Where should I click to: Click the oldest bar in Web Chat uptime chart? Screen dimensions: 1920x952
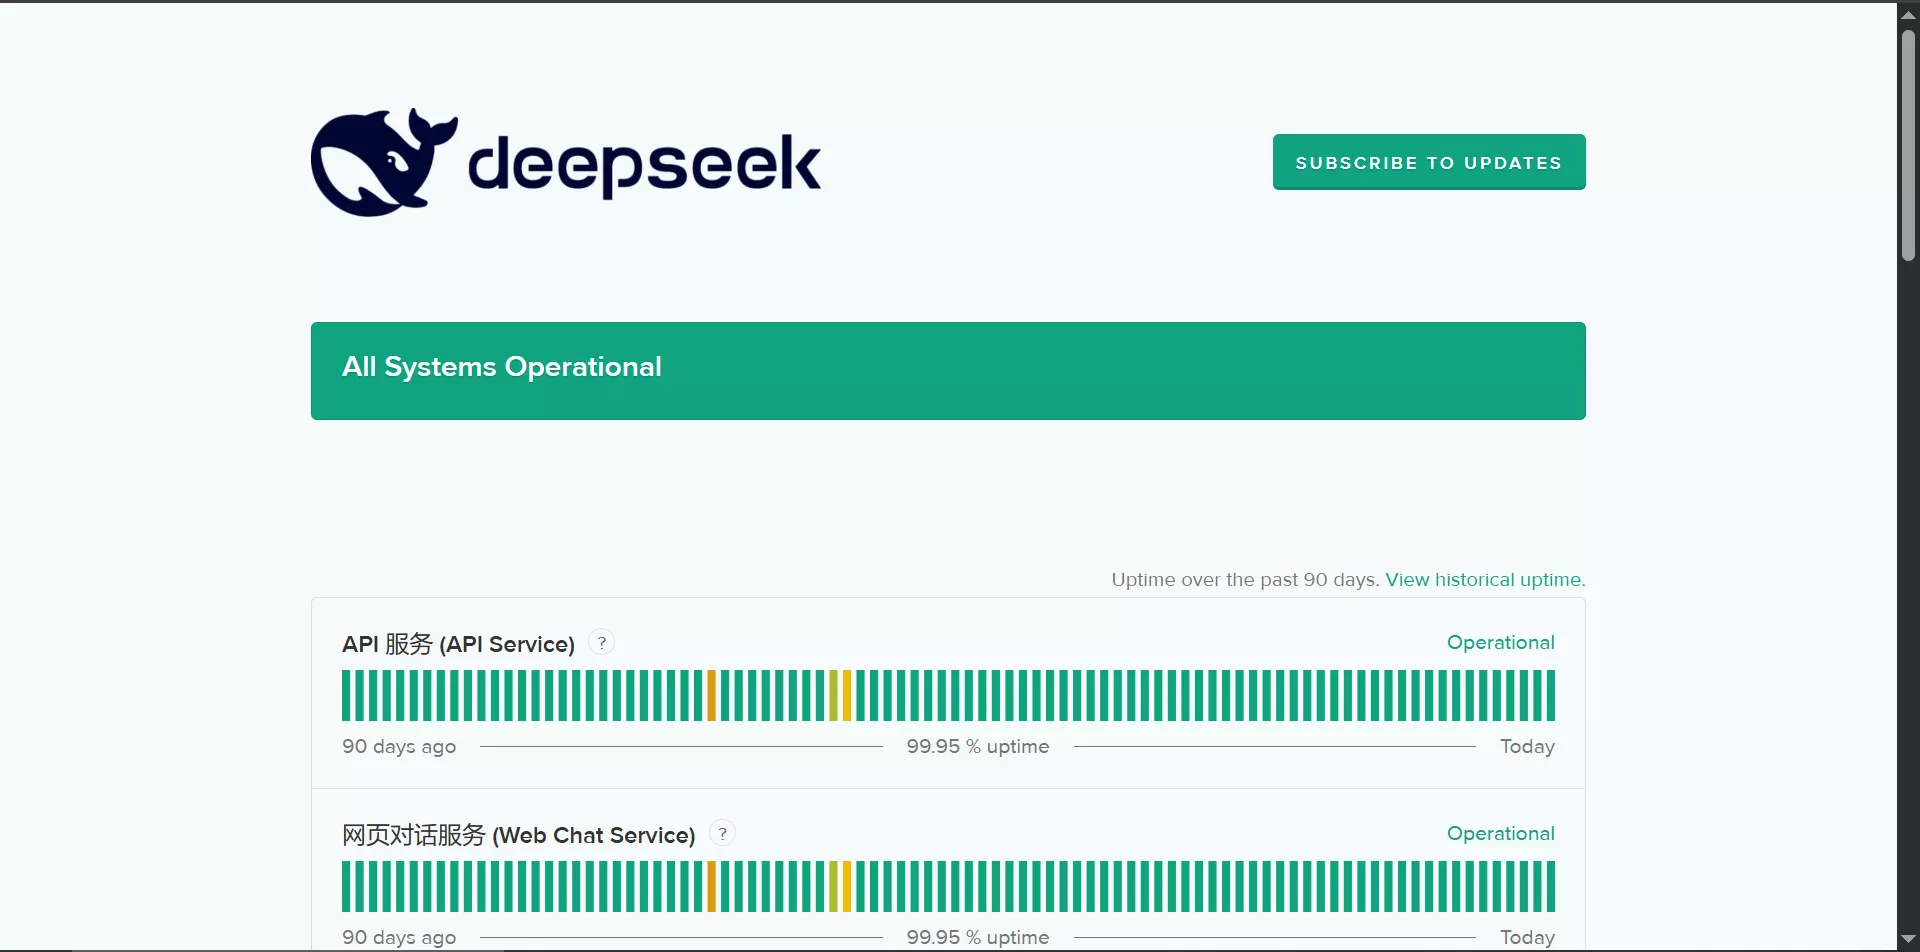click(346, 884)
